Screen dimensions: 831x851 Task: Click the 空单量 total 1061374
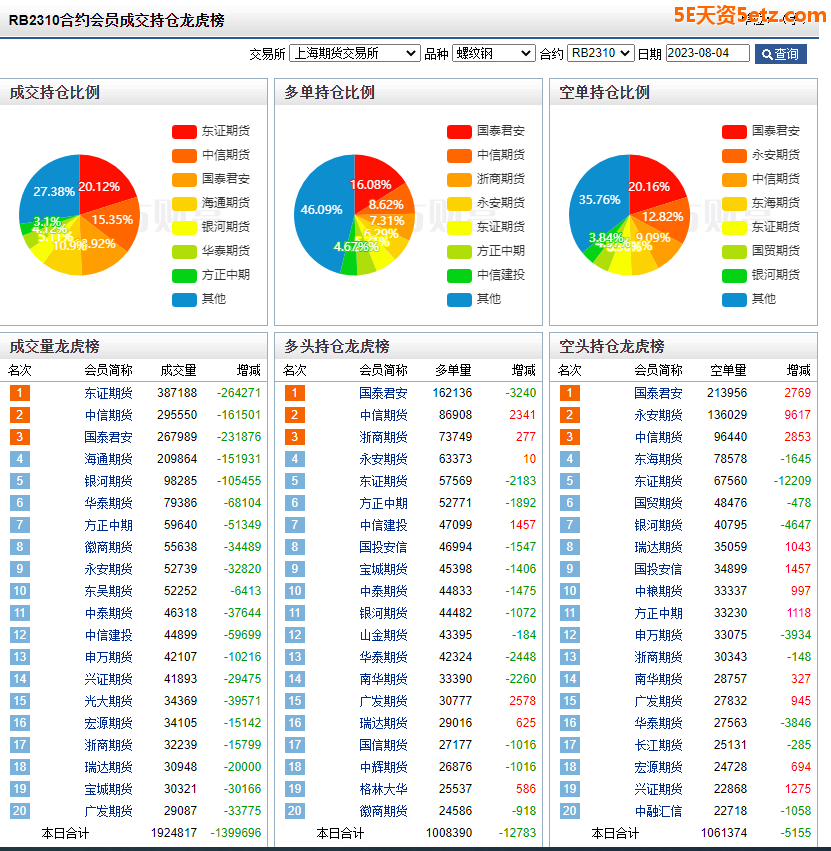point(724,833)
